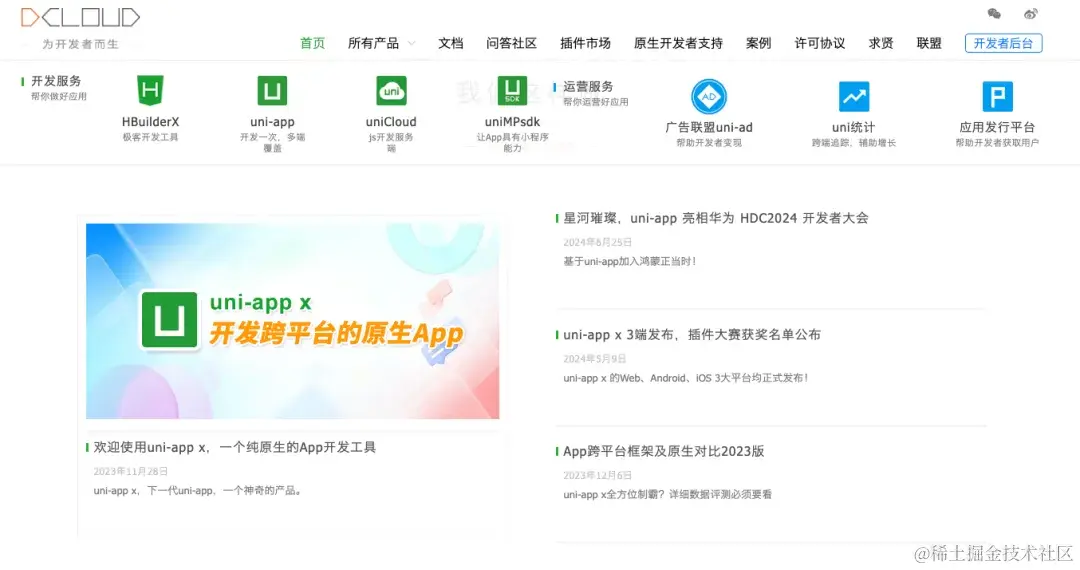Open 案例 in navigation
This screenshot has height=570, width=1080.
click(758, 43)
